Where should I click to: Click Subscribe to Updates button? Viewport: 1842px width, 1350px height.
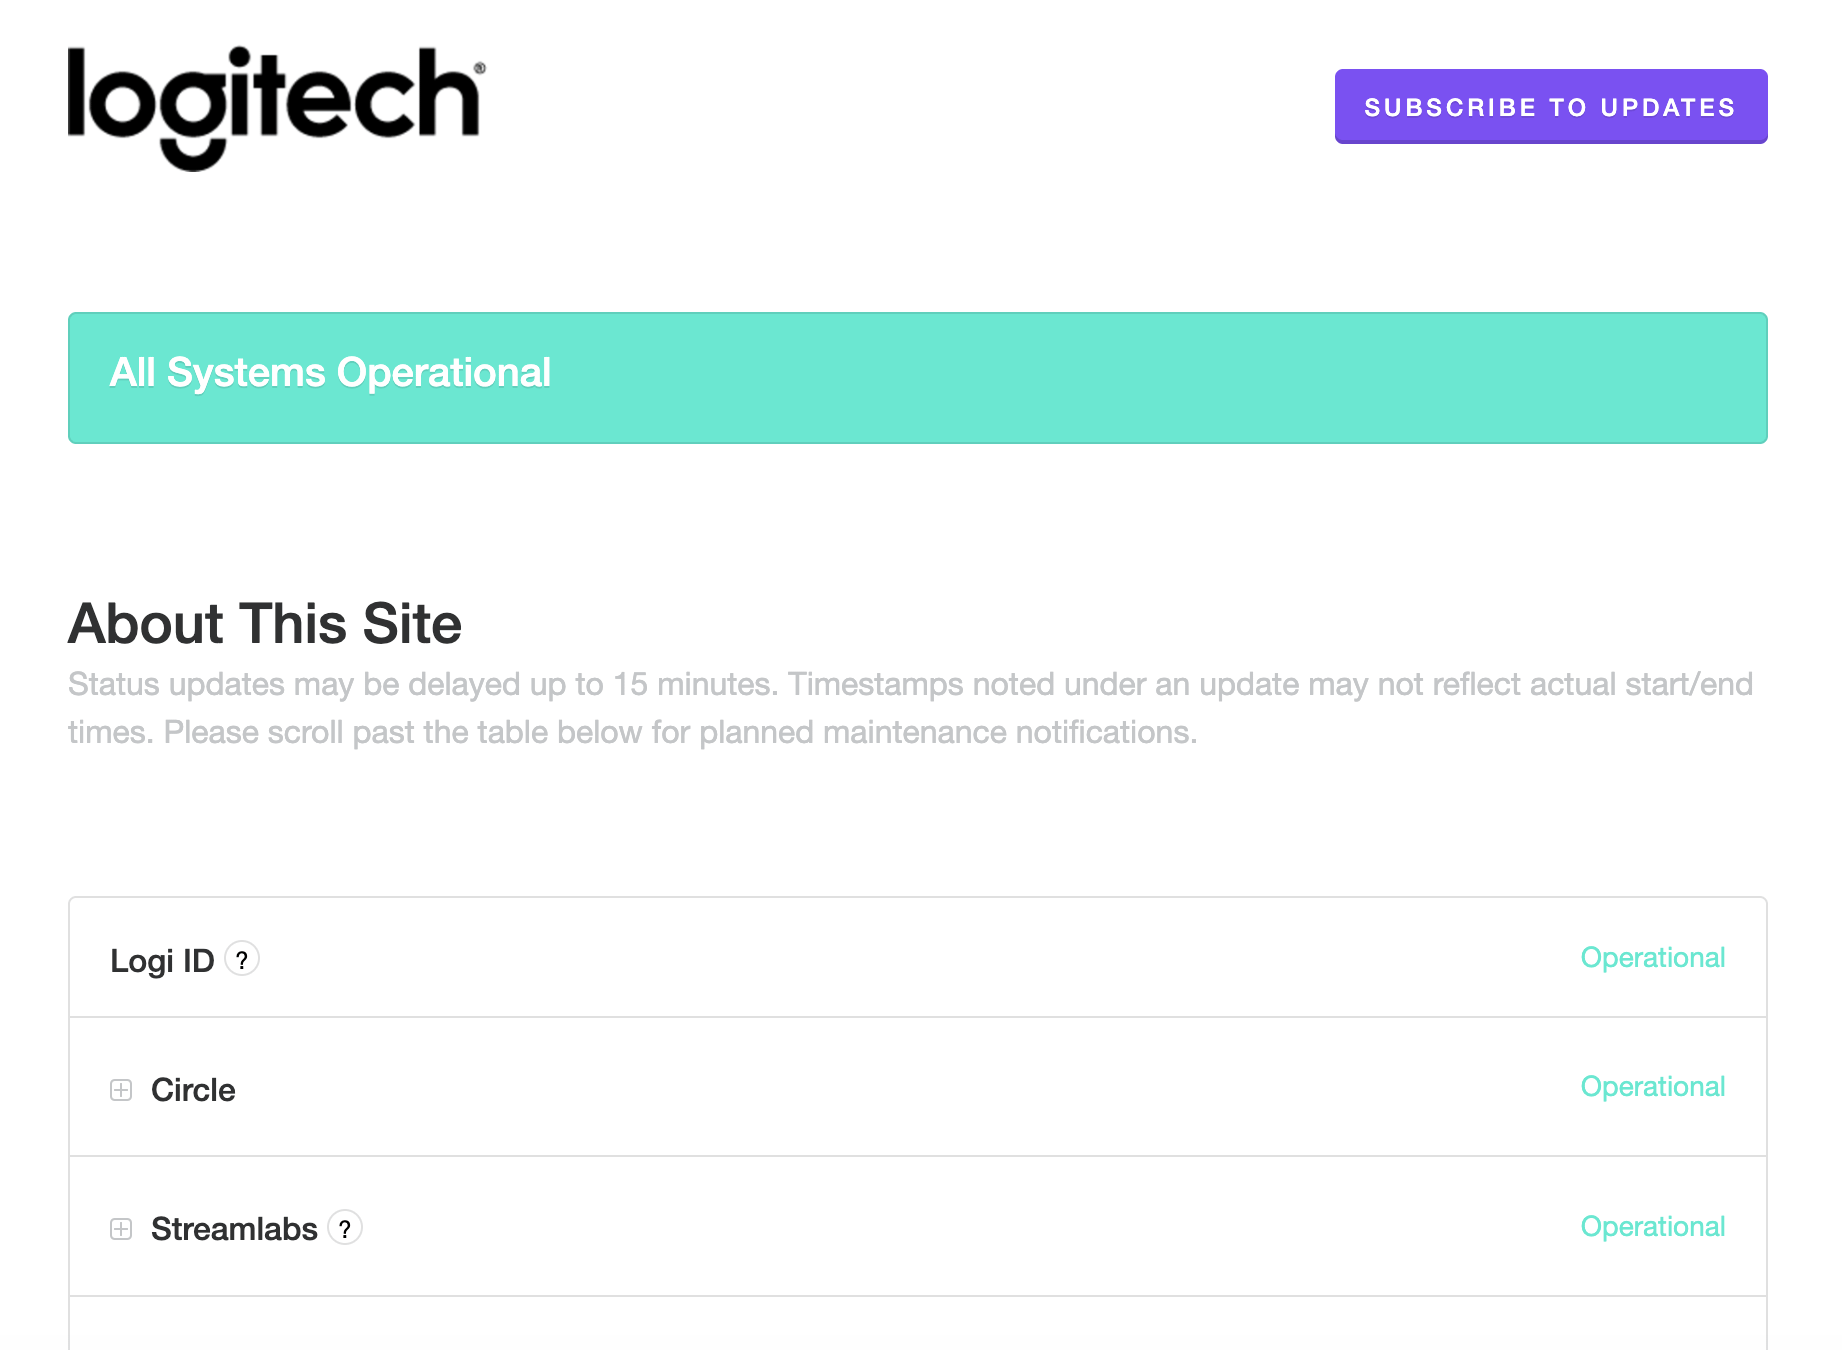tap(1550, 107)
